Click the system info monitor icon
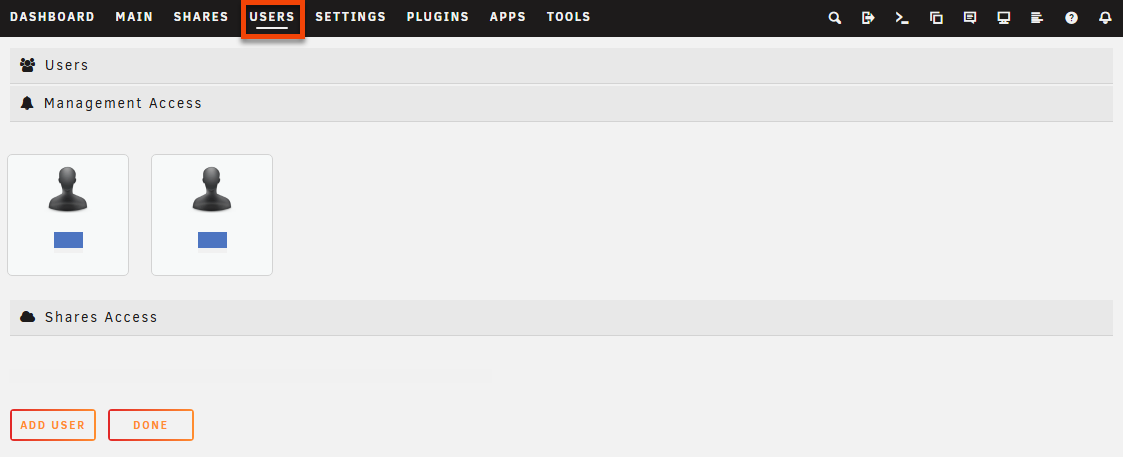The width and height of the screenshot is (1123, 457). coord(1004,18)
